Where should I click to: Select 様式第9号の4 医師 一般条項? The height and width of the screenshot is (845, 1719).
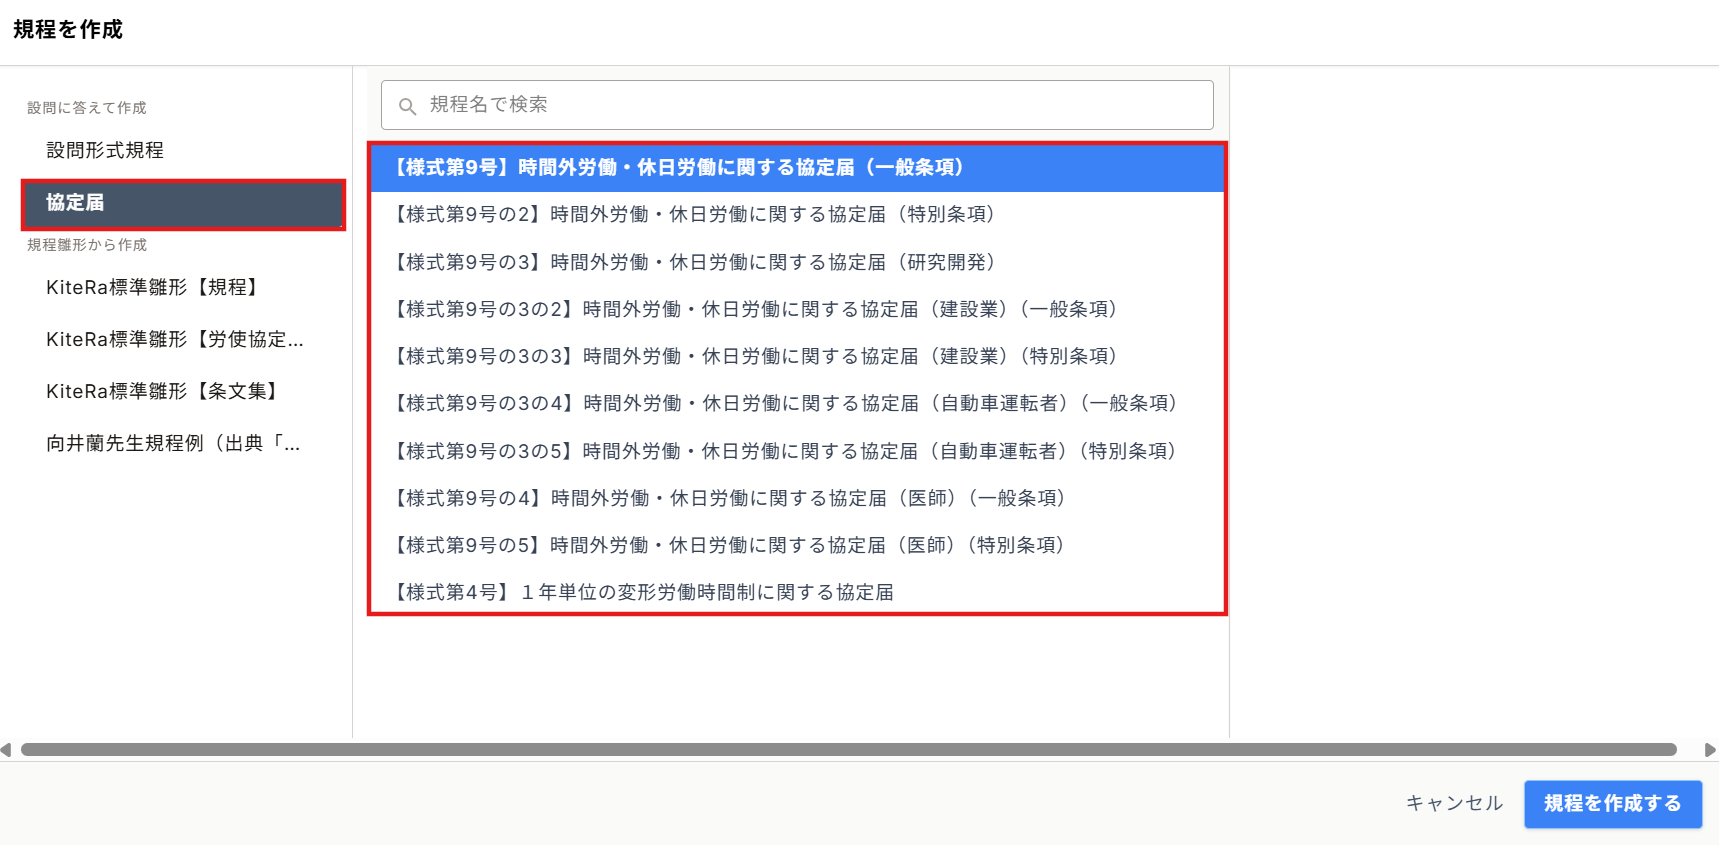coord(797,498)
